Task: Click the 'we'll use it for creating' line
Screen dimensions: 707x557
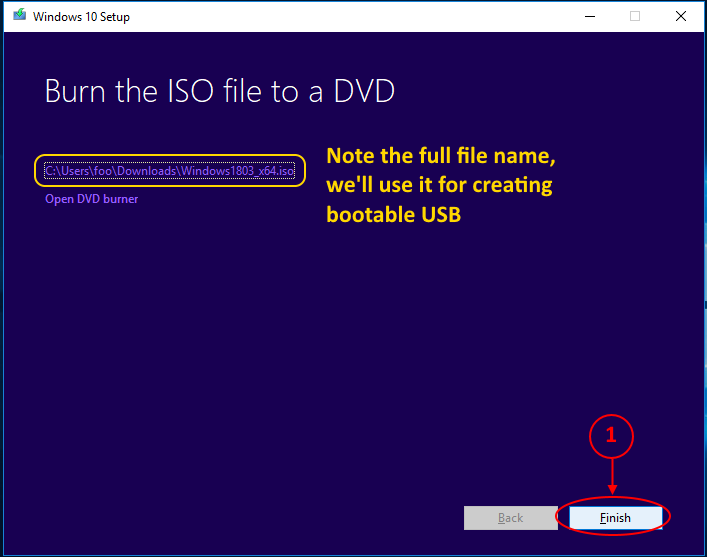Action: click(439, 185)
